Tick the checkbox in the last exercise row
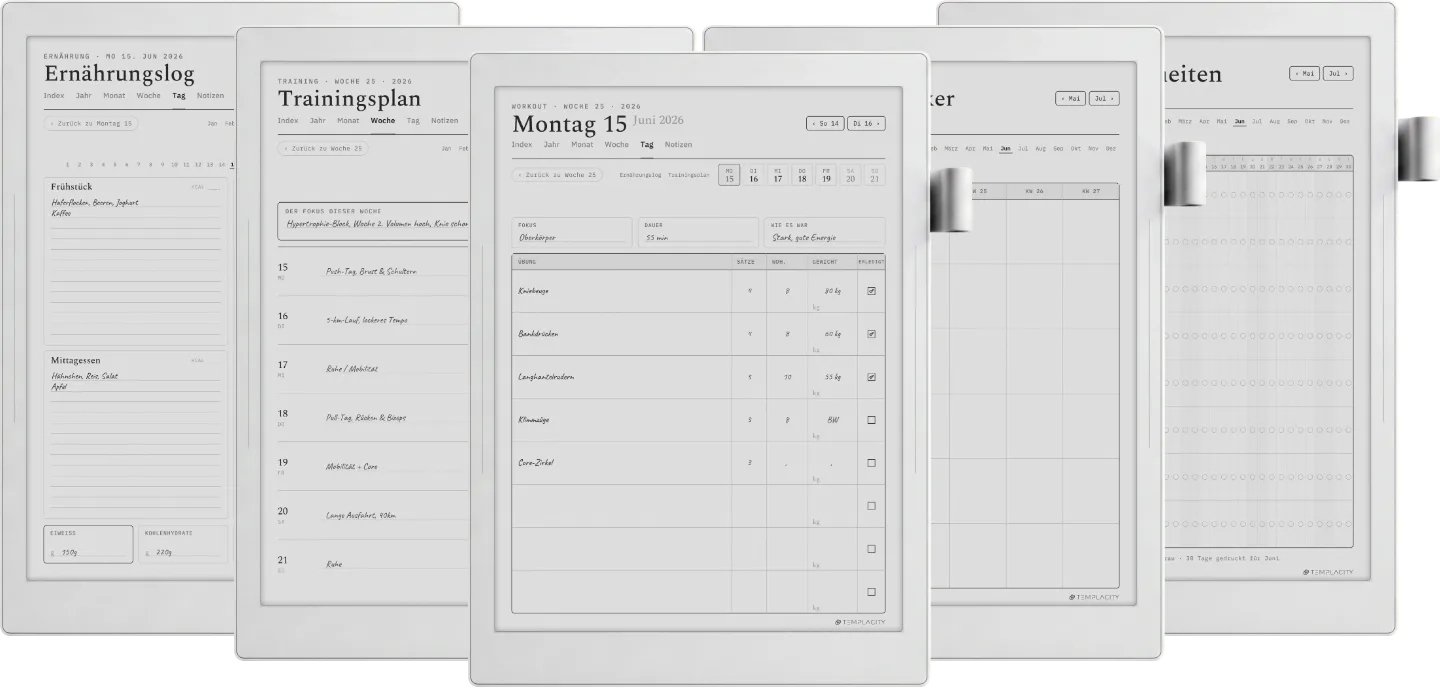This screenshot has height=687, width=1440. click(871, 592)
